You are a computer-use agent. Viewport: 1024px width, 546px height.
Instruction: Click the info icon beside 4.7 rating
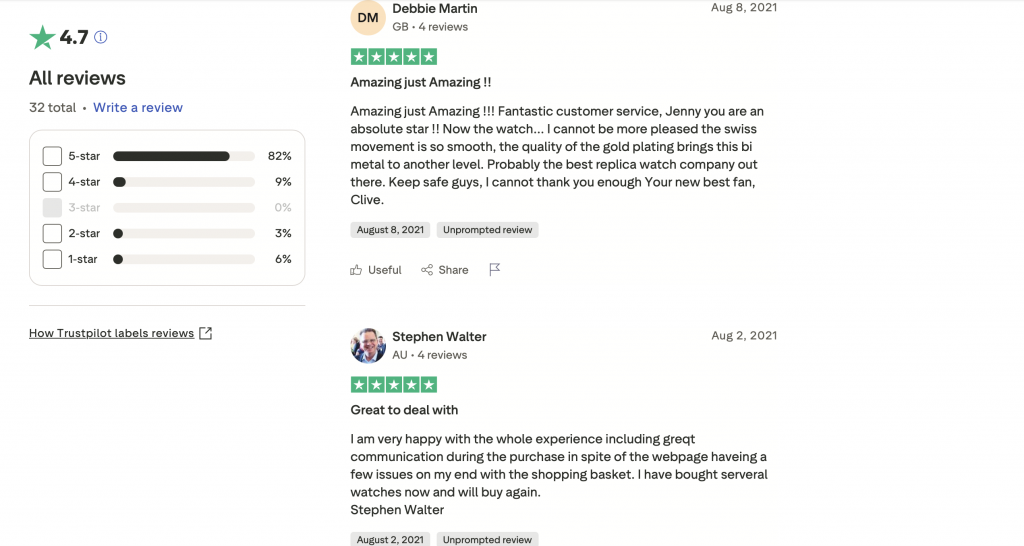pos(100,38)
